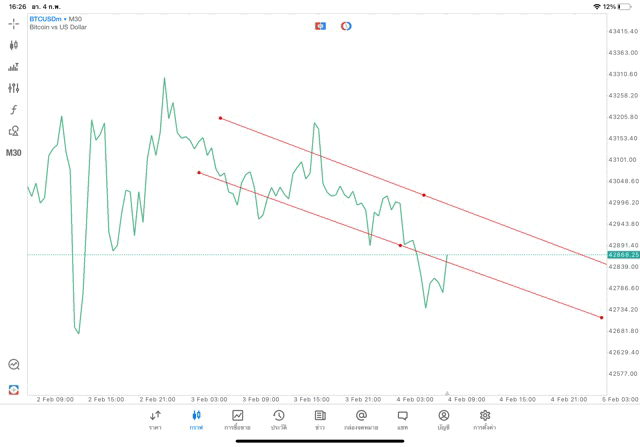
Task: Open the การตั้งค่า (Settings) tab
Action: pyautogui.click(x=485, y=419)
